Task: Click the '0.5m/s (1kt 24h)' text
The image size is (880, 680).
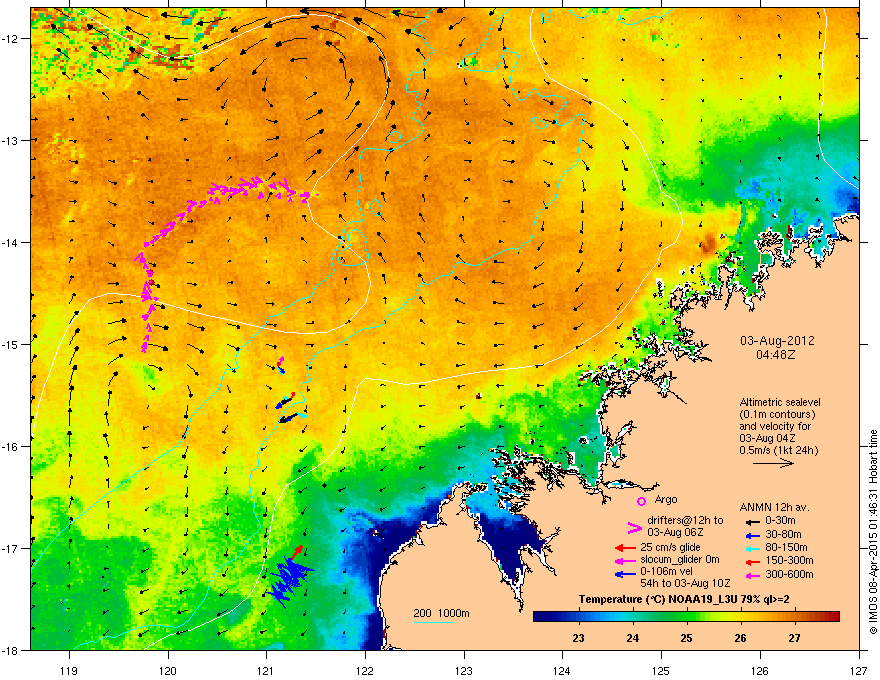Action: (778, 450)
